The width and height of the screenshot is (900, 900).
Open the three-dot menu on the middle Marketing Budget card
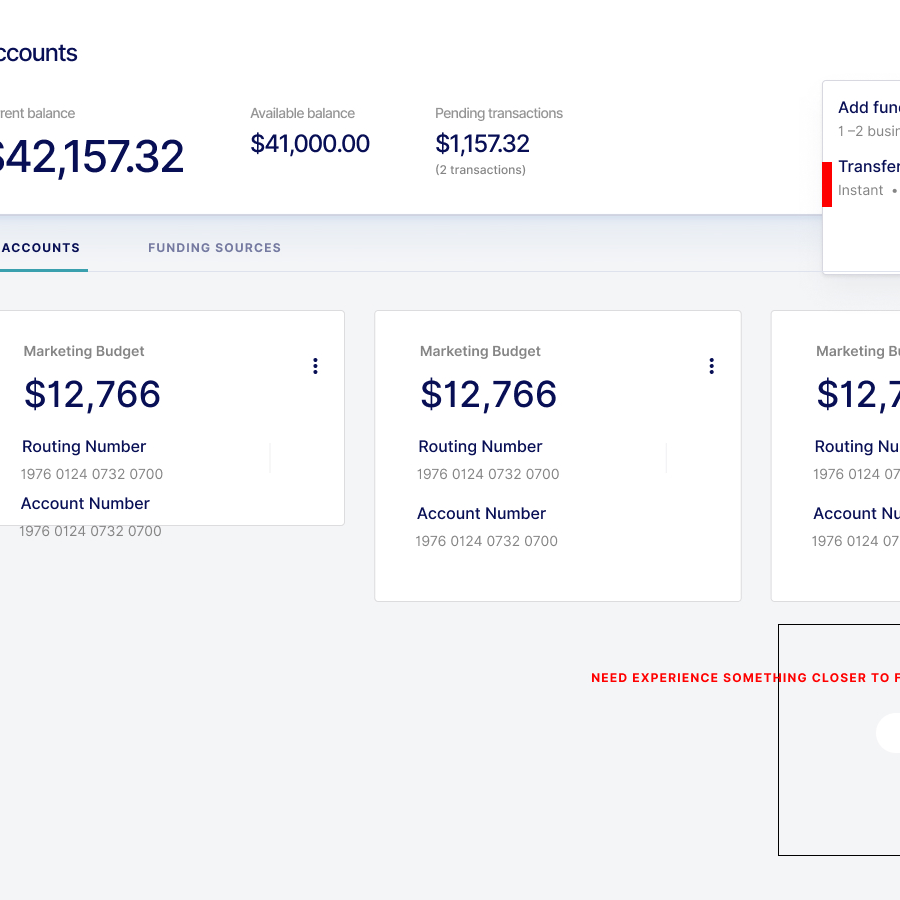click(712, 366)
